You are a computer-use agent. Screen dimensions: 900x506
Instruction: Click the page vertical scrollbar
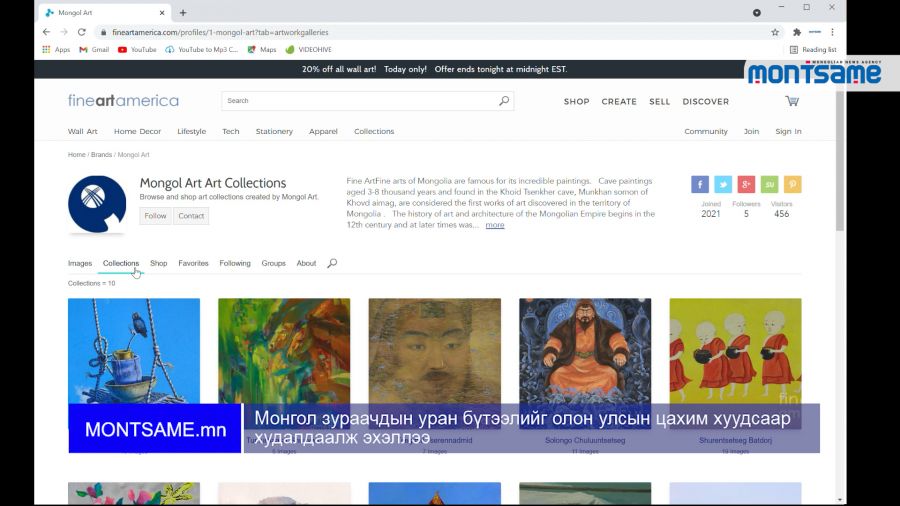[840, 161]
